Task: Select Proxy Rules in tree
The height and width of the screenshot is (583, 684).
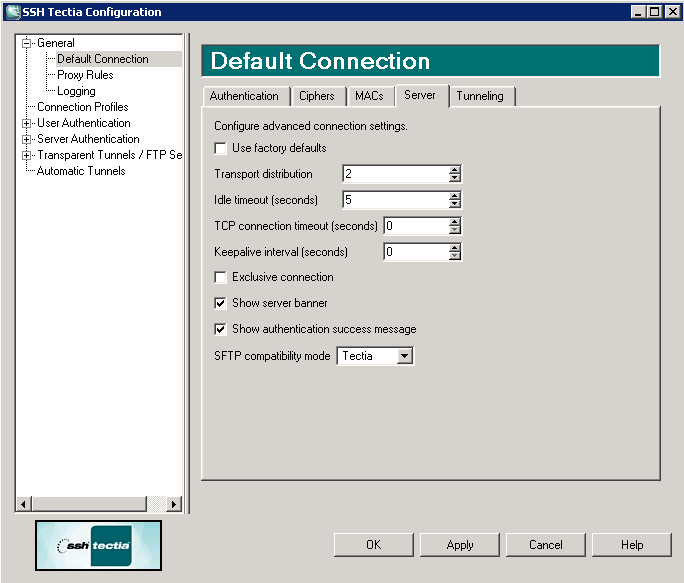Action: point(85,75)
